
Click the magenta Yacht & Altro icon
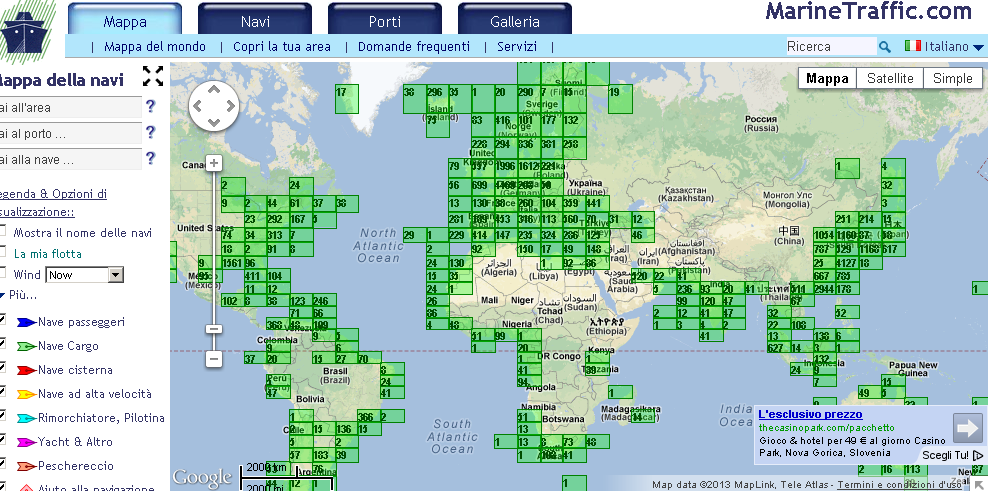click(x=27, y=442)
